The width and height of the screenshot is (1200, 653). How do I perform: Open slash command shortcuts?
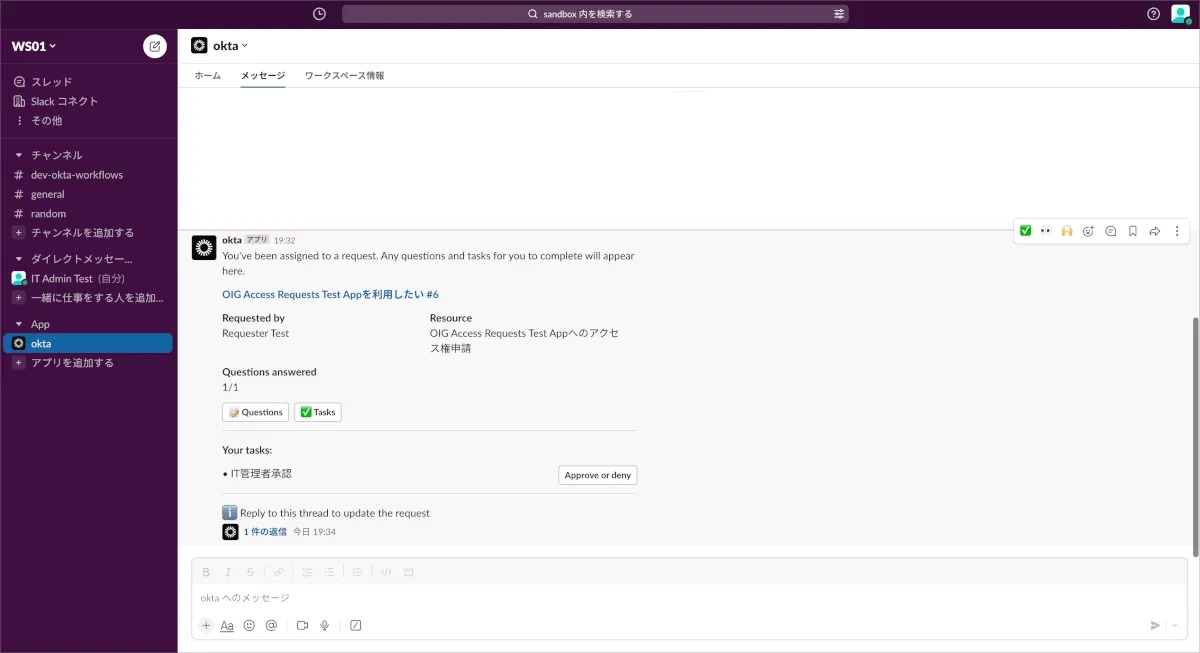[355, 625]
